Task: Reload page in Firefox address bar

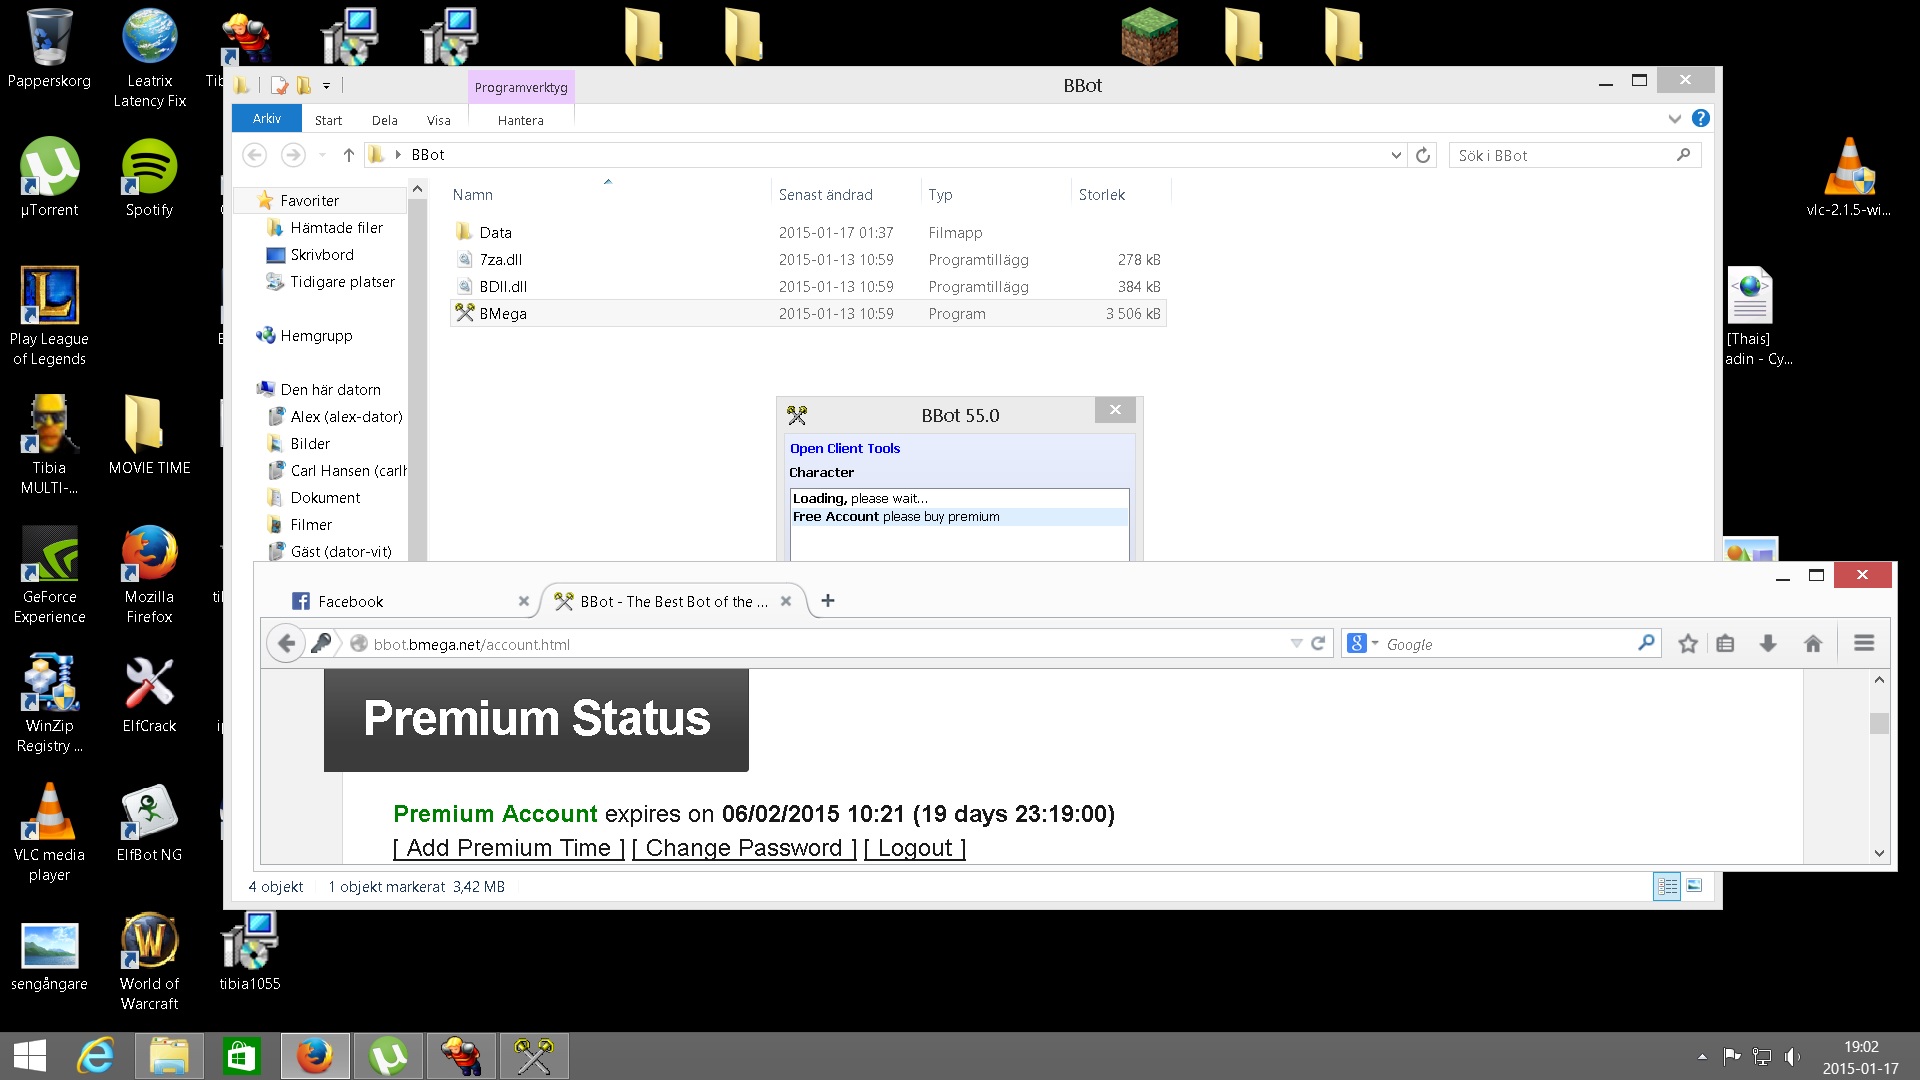Action: tap(1318, 644)
